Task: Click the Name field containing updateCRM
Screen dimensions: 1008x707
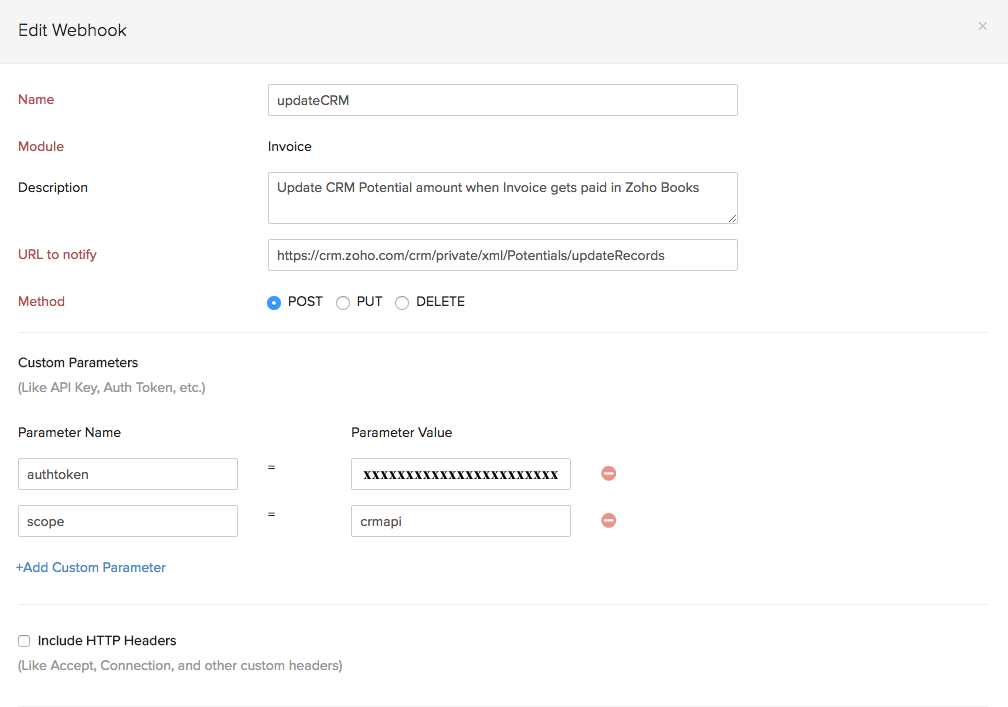Action: (502, 100)
